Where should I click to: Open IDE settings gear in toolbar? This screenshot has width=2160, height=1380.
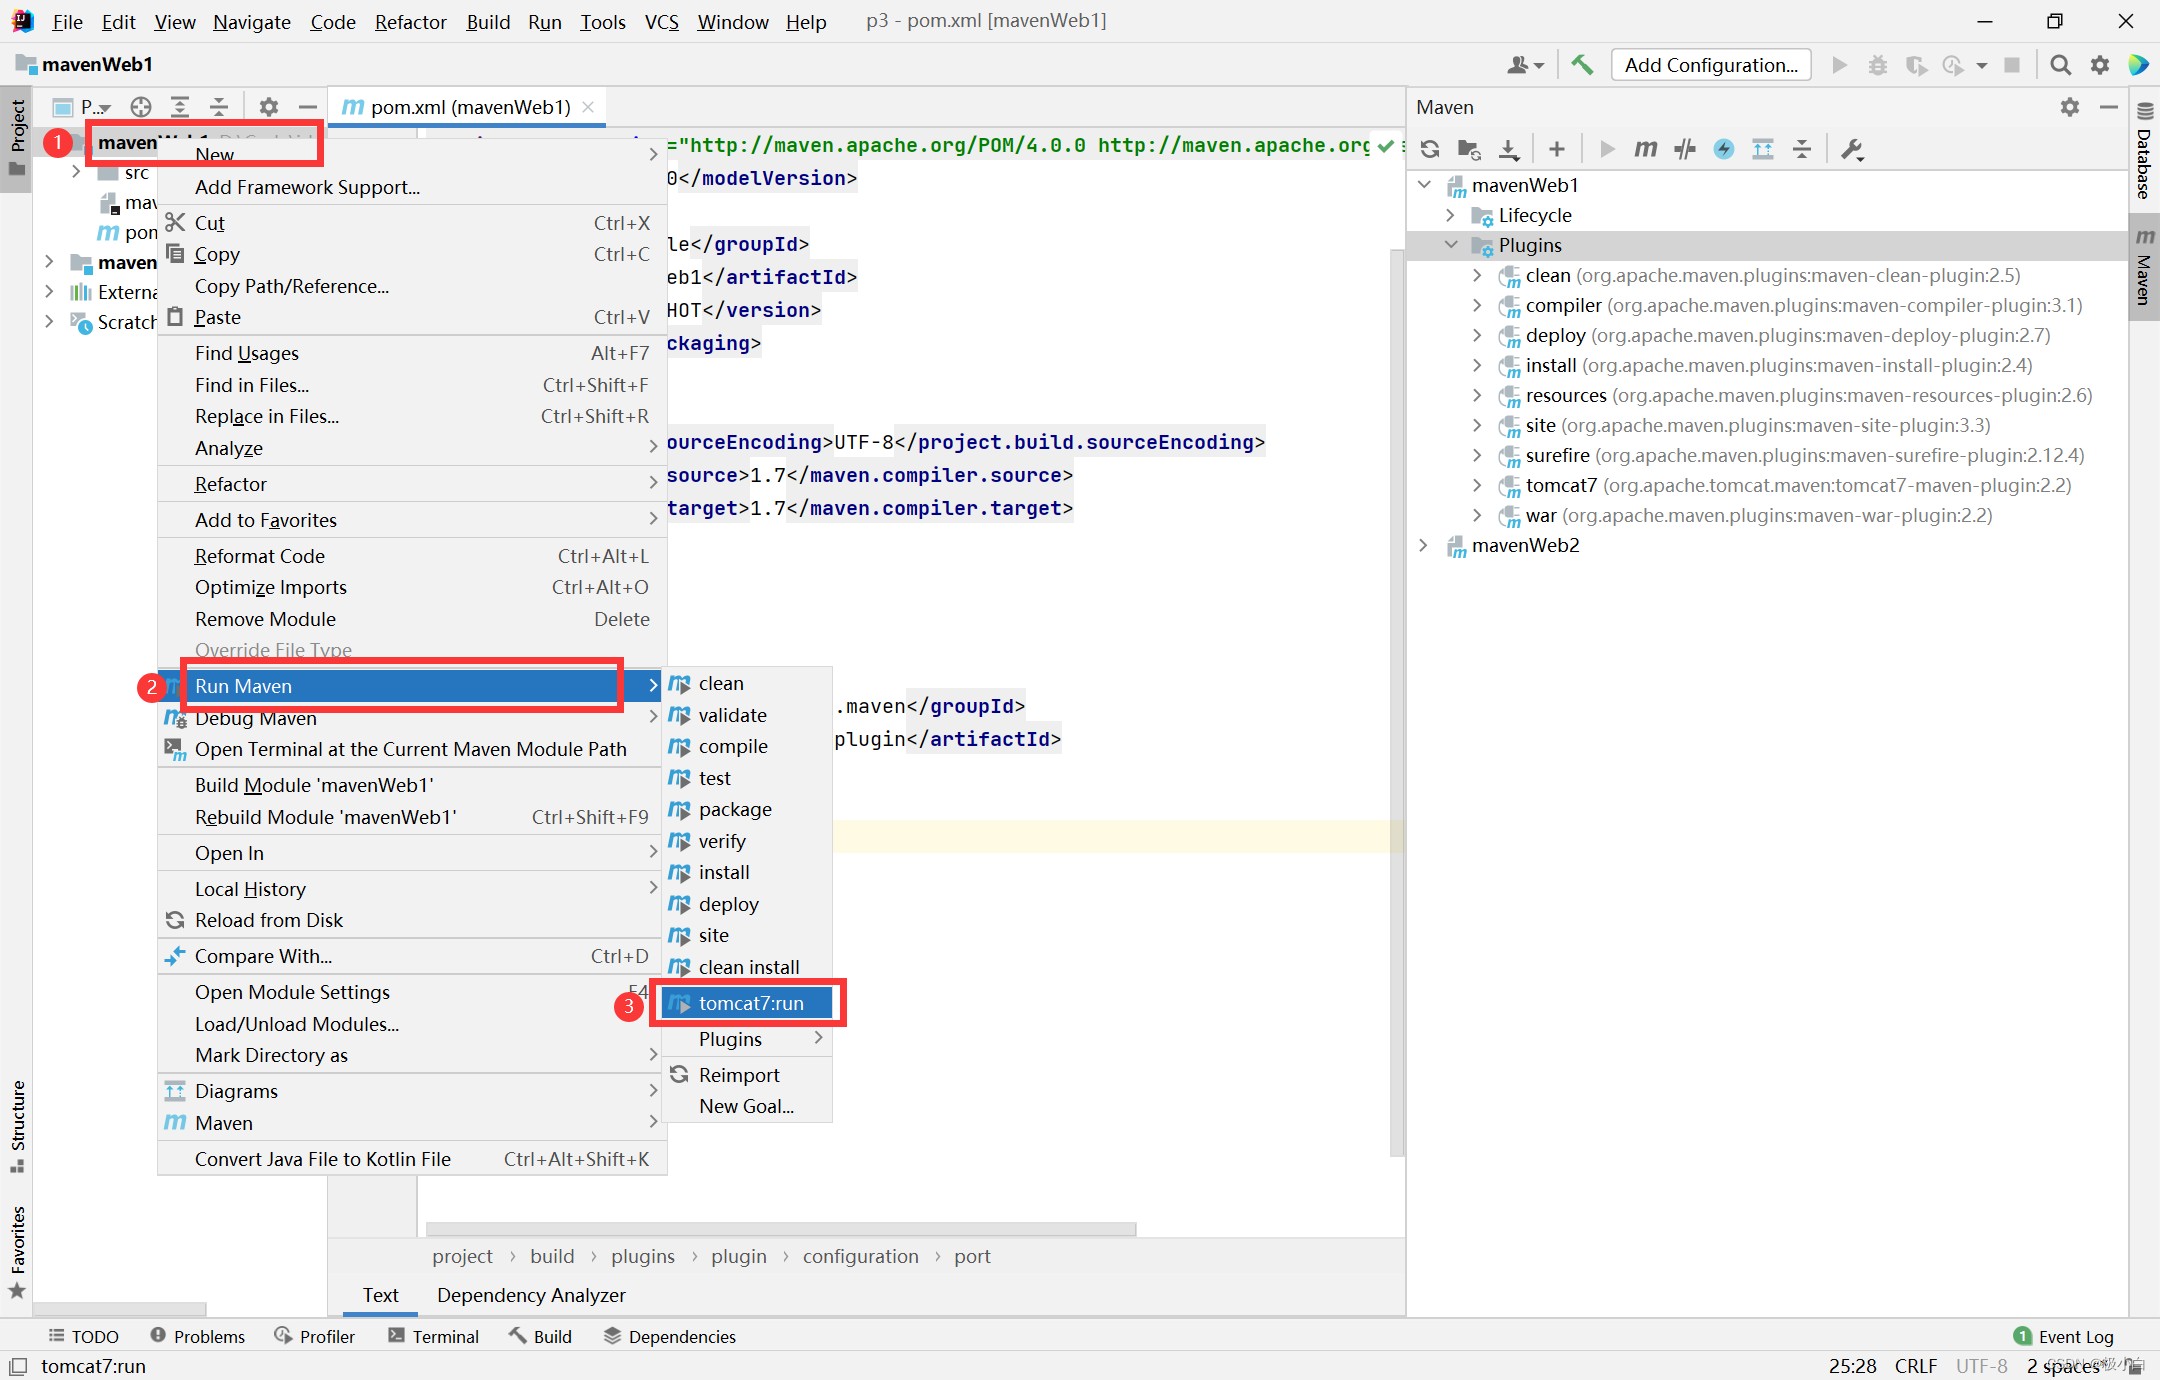click(x=2100, y=65)
